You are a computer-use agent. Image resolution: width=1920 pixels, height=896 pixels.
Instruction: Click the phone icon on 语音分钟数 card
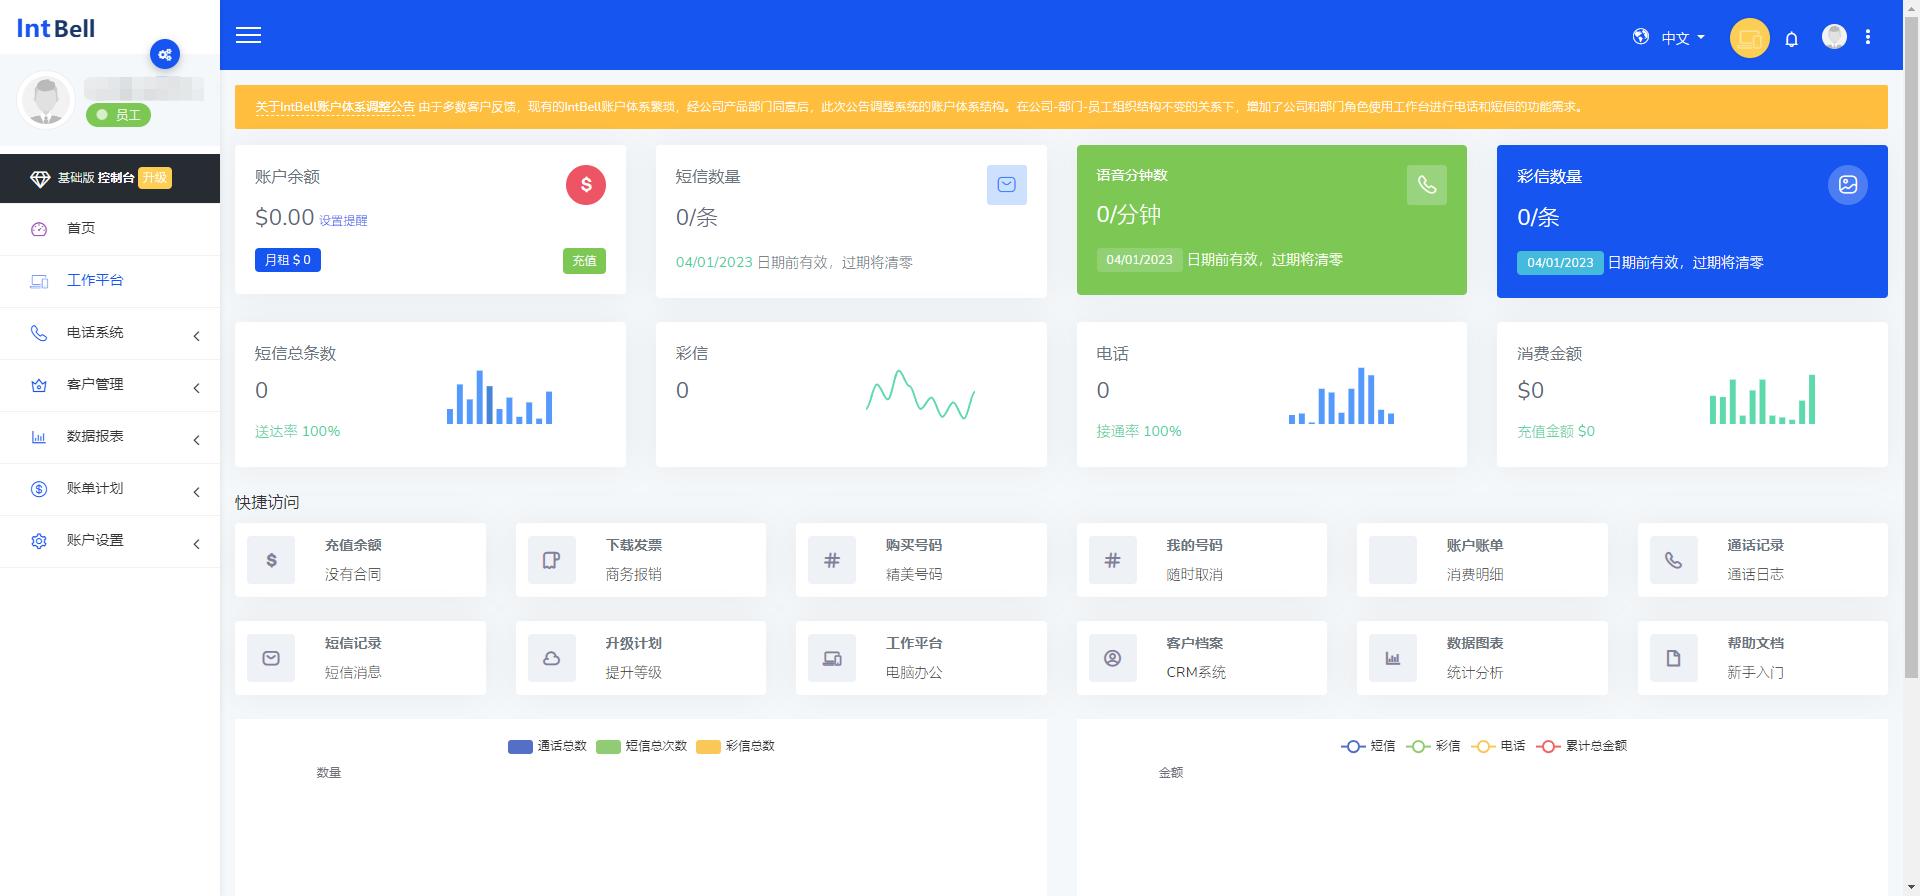(x=1427, y=185)
